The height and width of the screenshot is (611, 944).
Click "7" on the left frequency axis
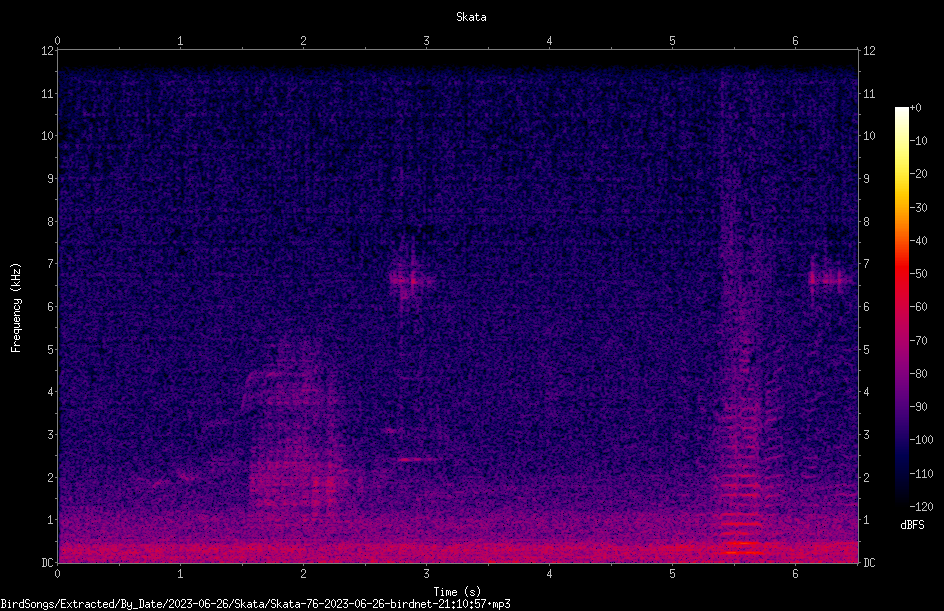pyautogui.click(x=50, y=264)
